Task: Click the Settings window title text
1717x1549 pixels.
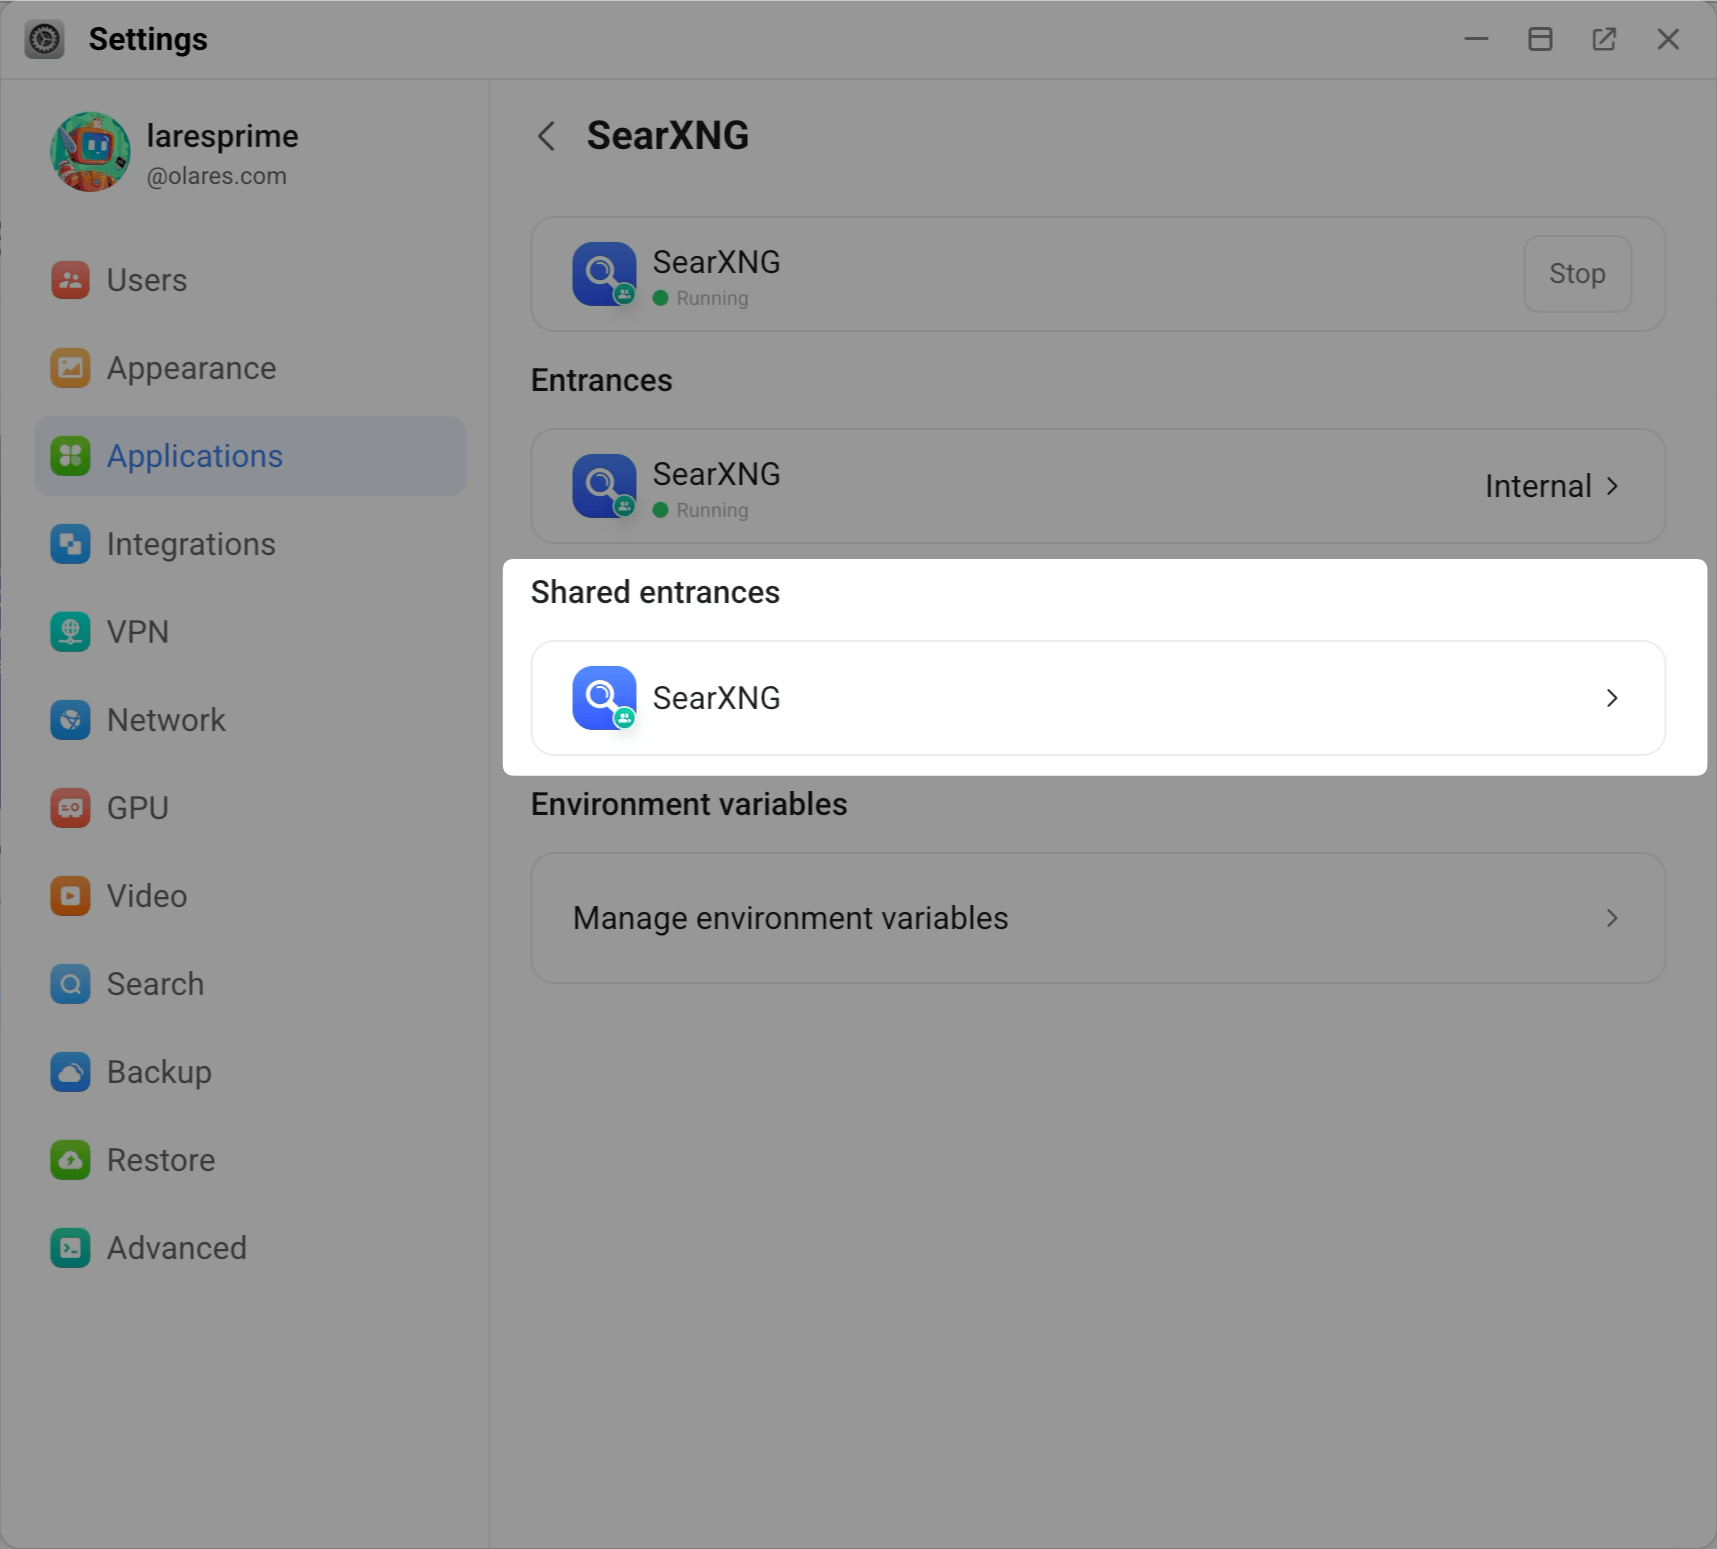Action: coord(148,40)
